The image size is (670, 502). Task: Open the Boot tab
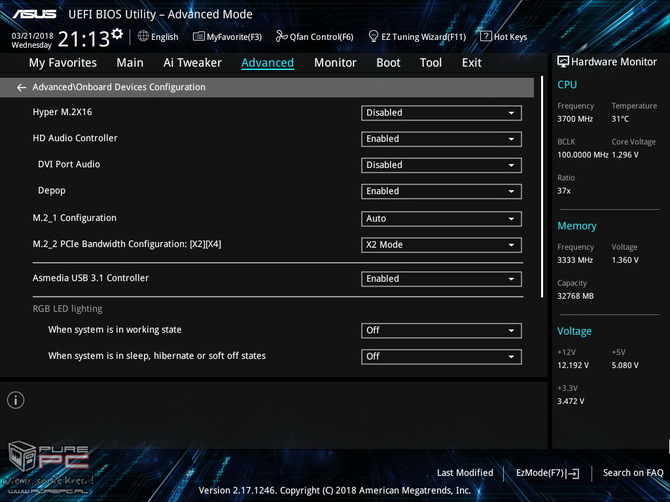coord(388,63)
